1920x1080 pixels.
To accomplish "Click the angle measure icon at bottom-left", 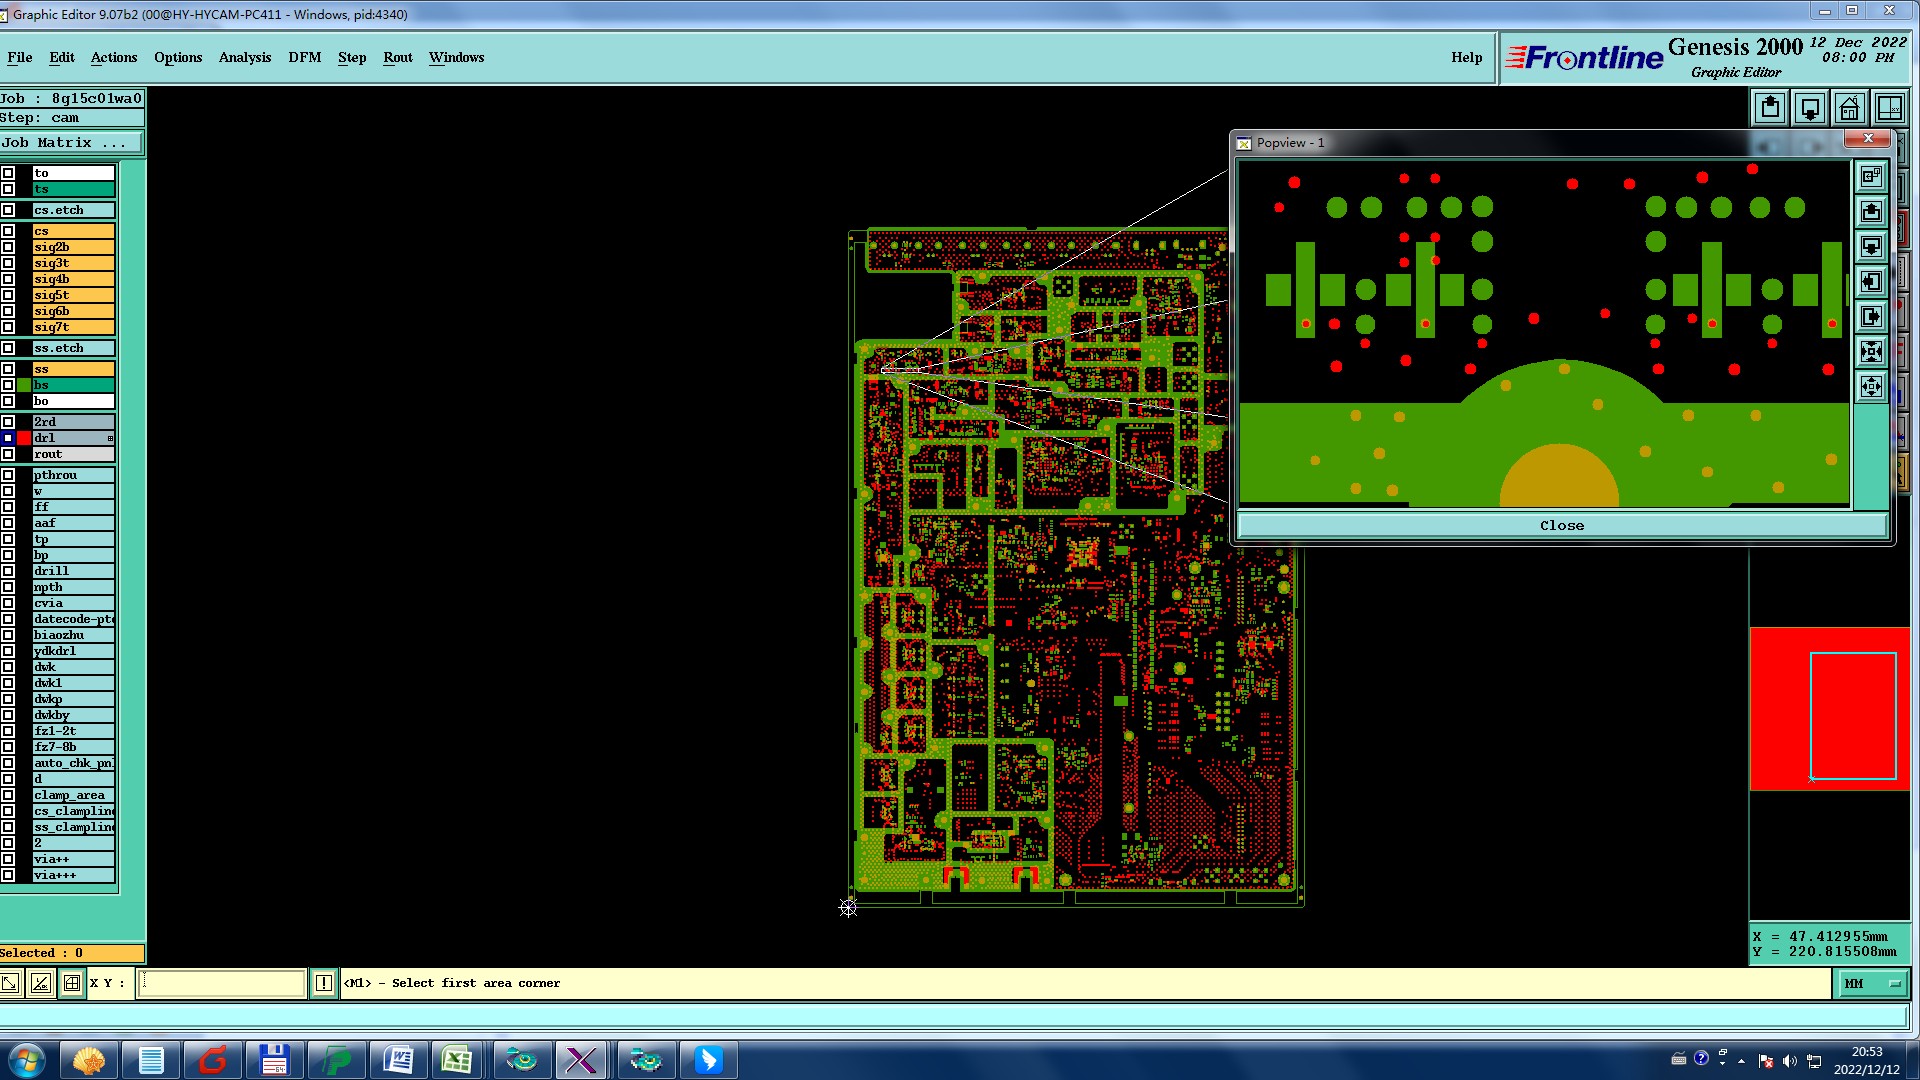I will [40, 983].
